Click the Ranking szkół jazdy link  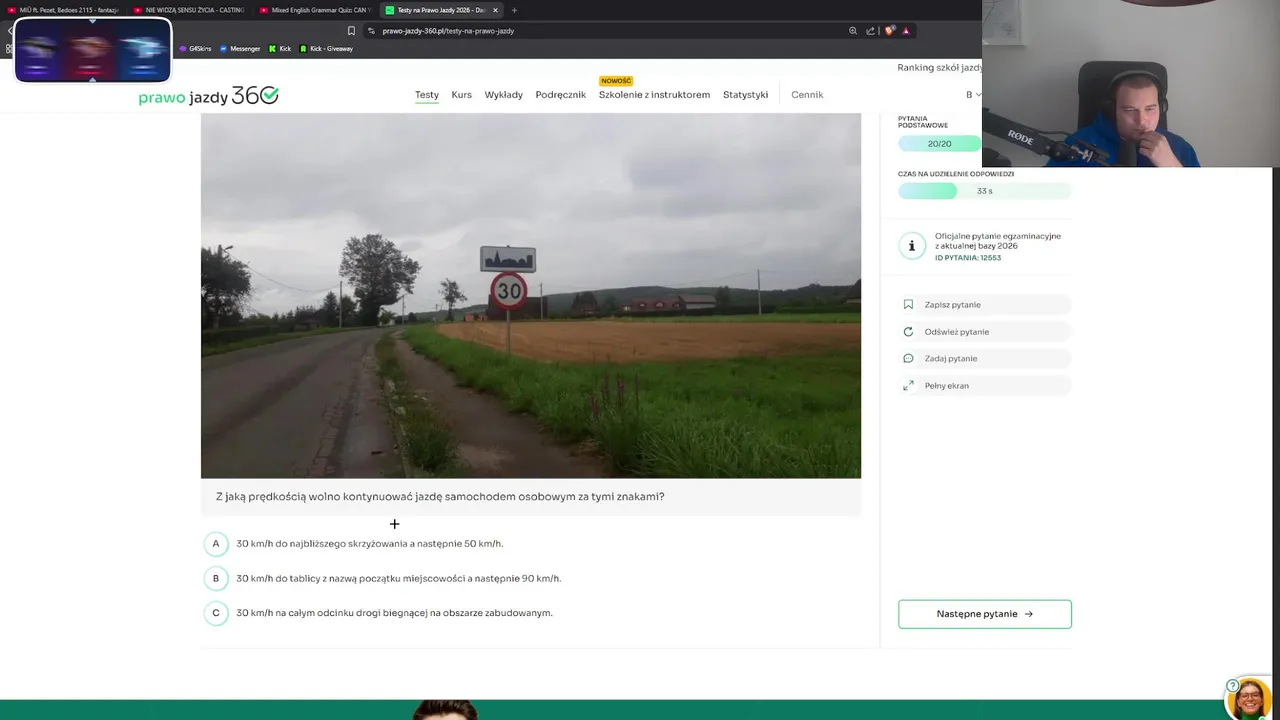(x=939, y=67)
